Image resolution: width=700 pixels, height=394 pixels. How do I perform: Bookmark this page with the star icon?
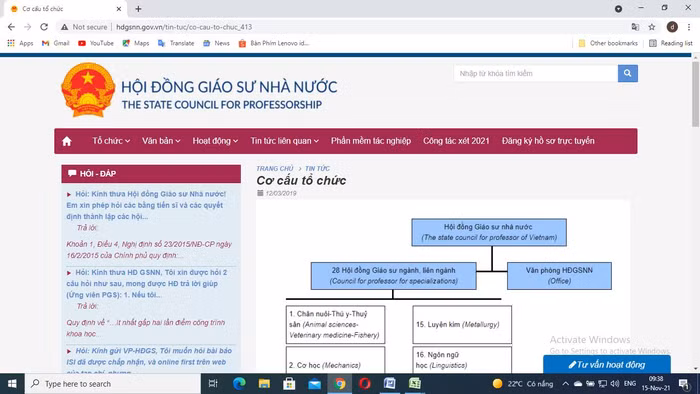(x=652, y=27)
